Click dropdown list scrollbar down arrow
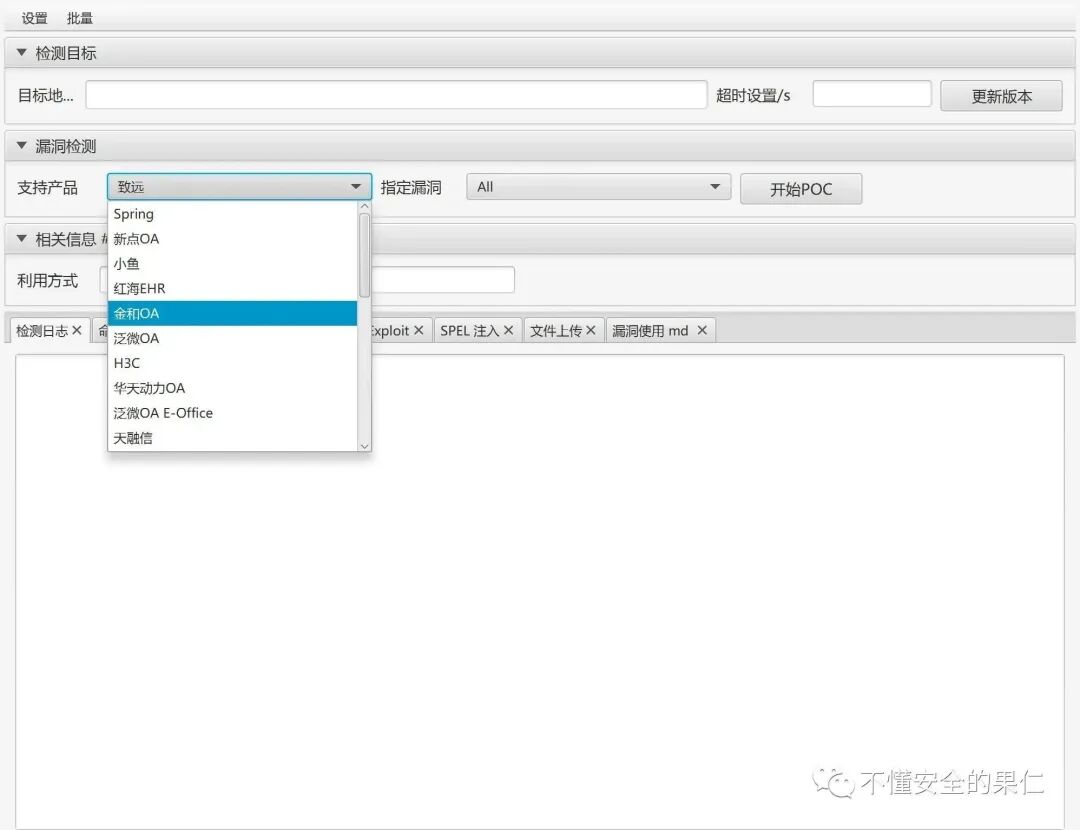Viewport: 1080px width, 830px height. click(365, 446)
